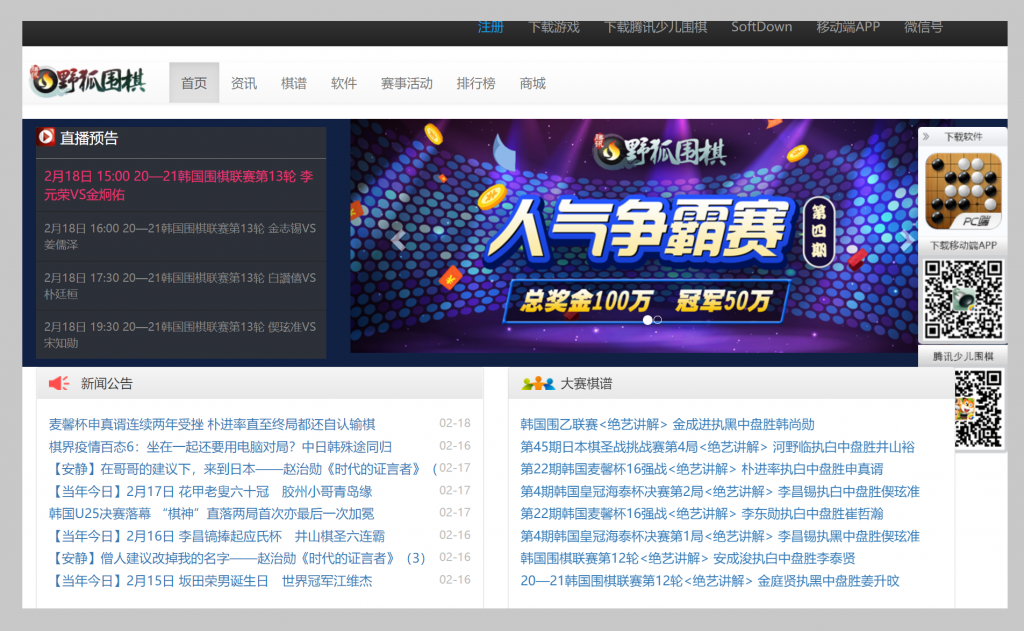Image resolution: width=1024 pixels, height=631 pixels.
Task: Click the 大赛棋谱 section heading
Action: point(586,383)
